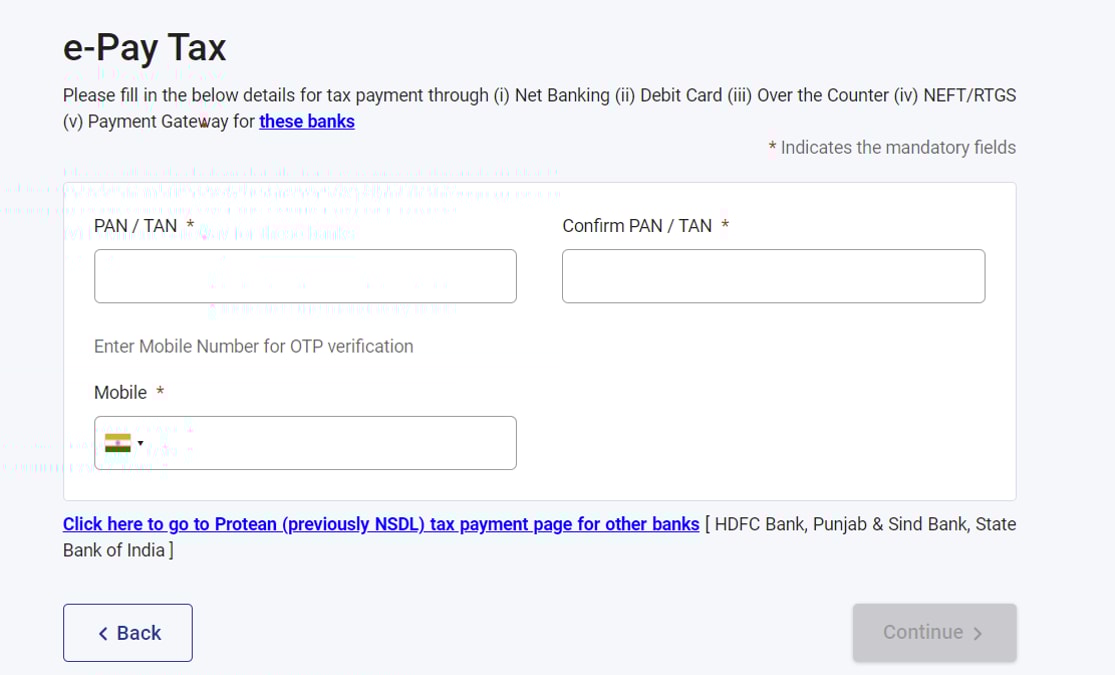Select the PAN / TAN input field
This screenshot has width=1115, height=675.
click(x=305, y=275)
